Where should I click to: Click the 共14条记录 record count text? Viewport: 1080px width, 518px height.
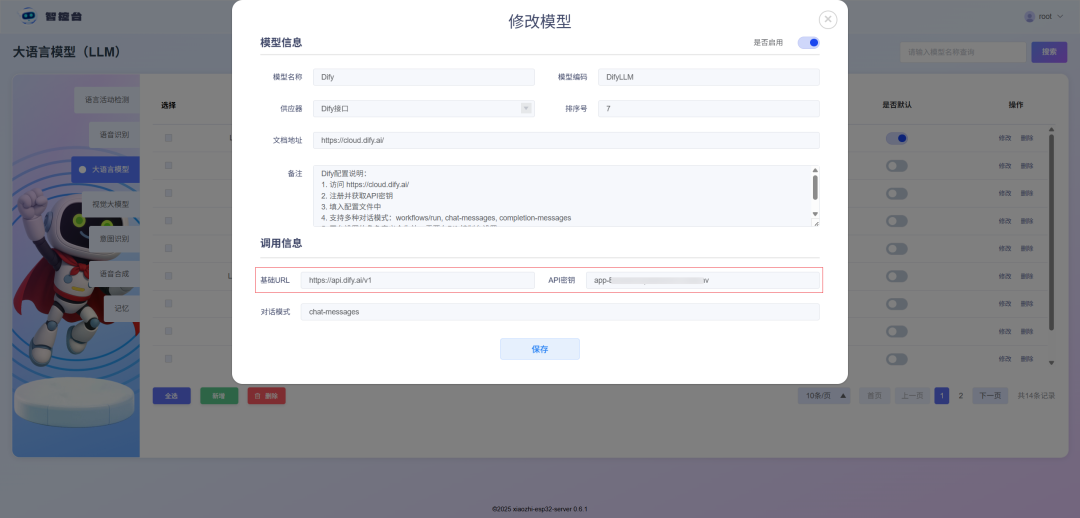point(1037,396)
